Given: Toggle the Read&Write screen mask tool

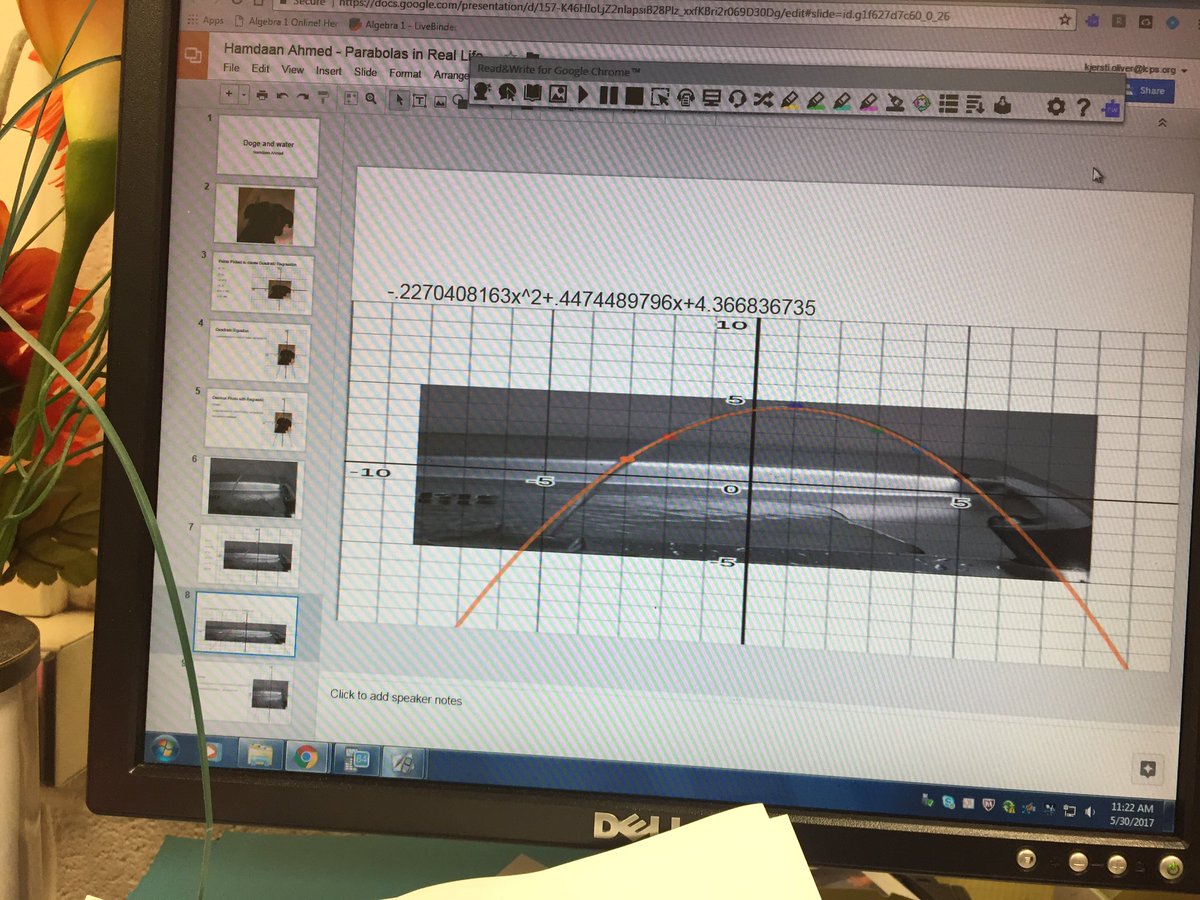Looking at the screenshot, I should pyautogui.click(x=712, y=98).
